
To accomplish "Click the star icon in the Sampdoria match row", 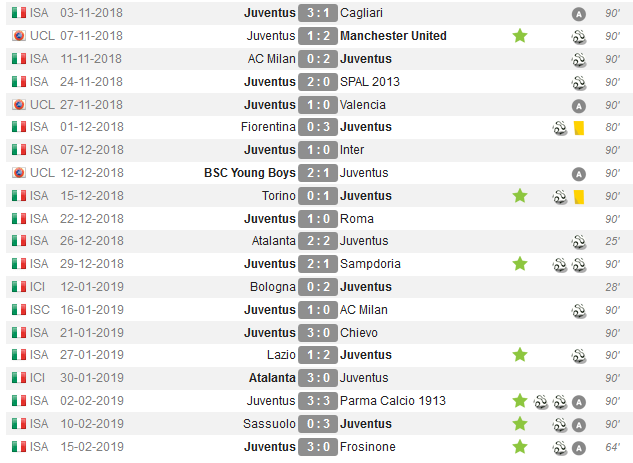I will 520,264.
